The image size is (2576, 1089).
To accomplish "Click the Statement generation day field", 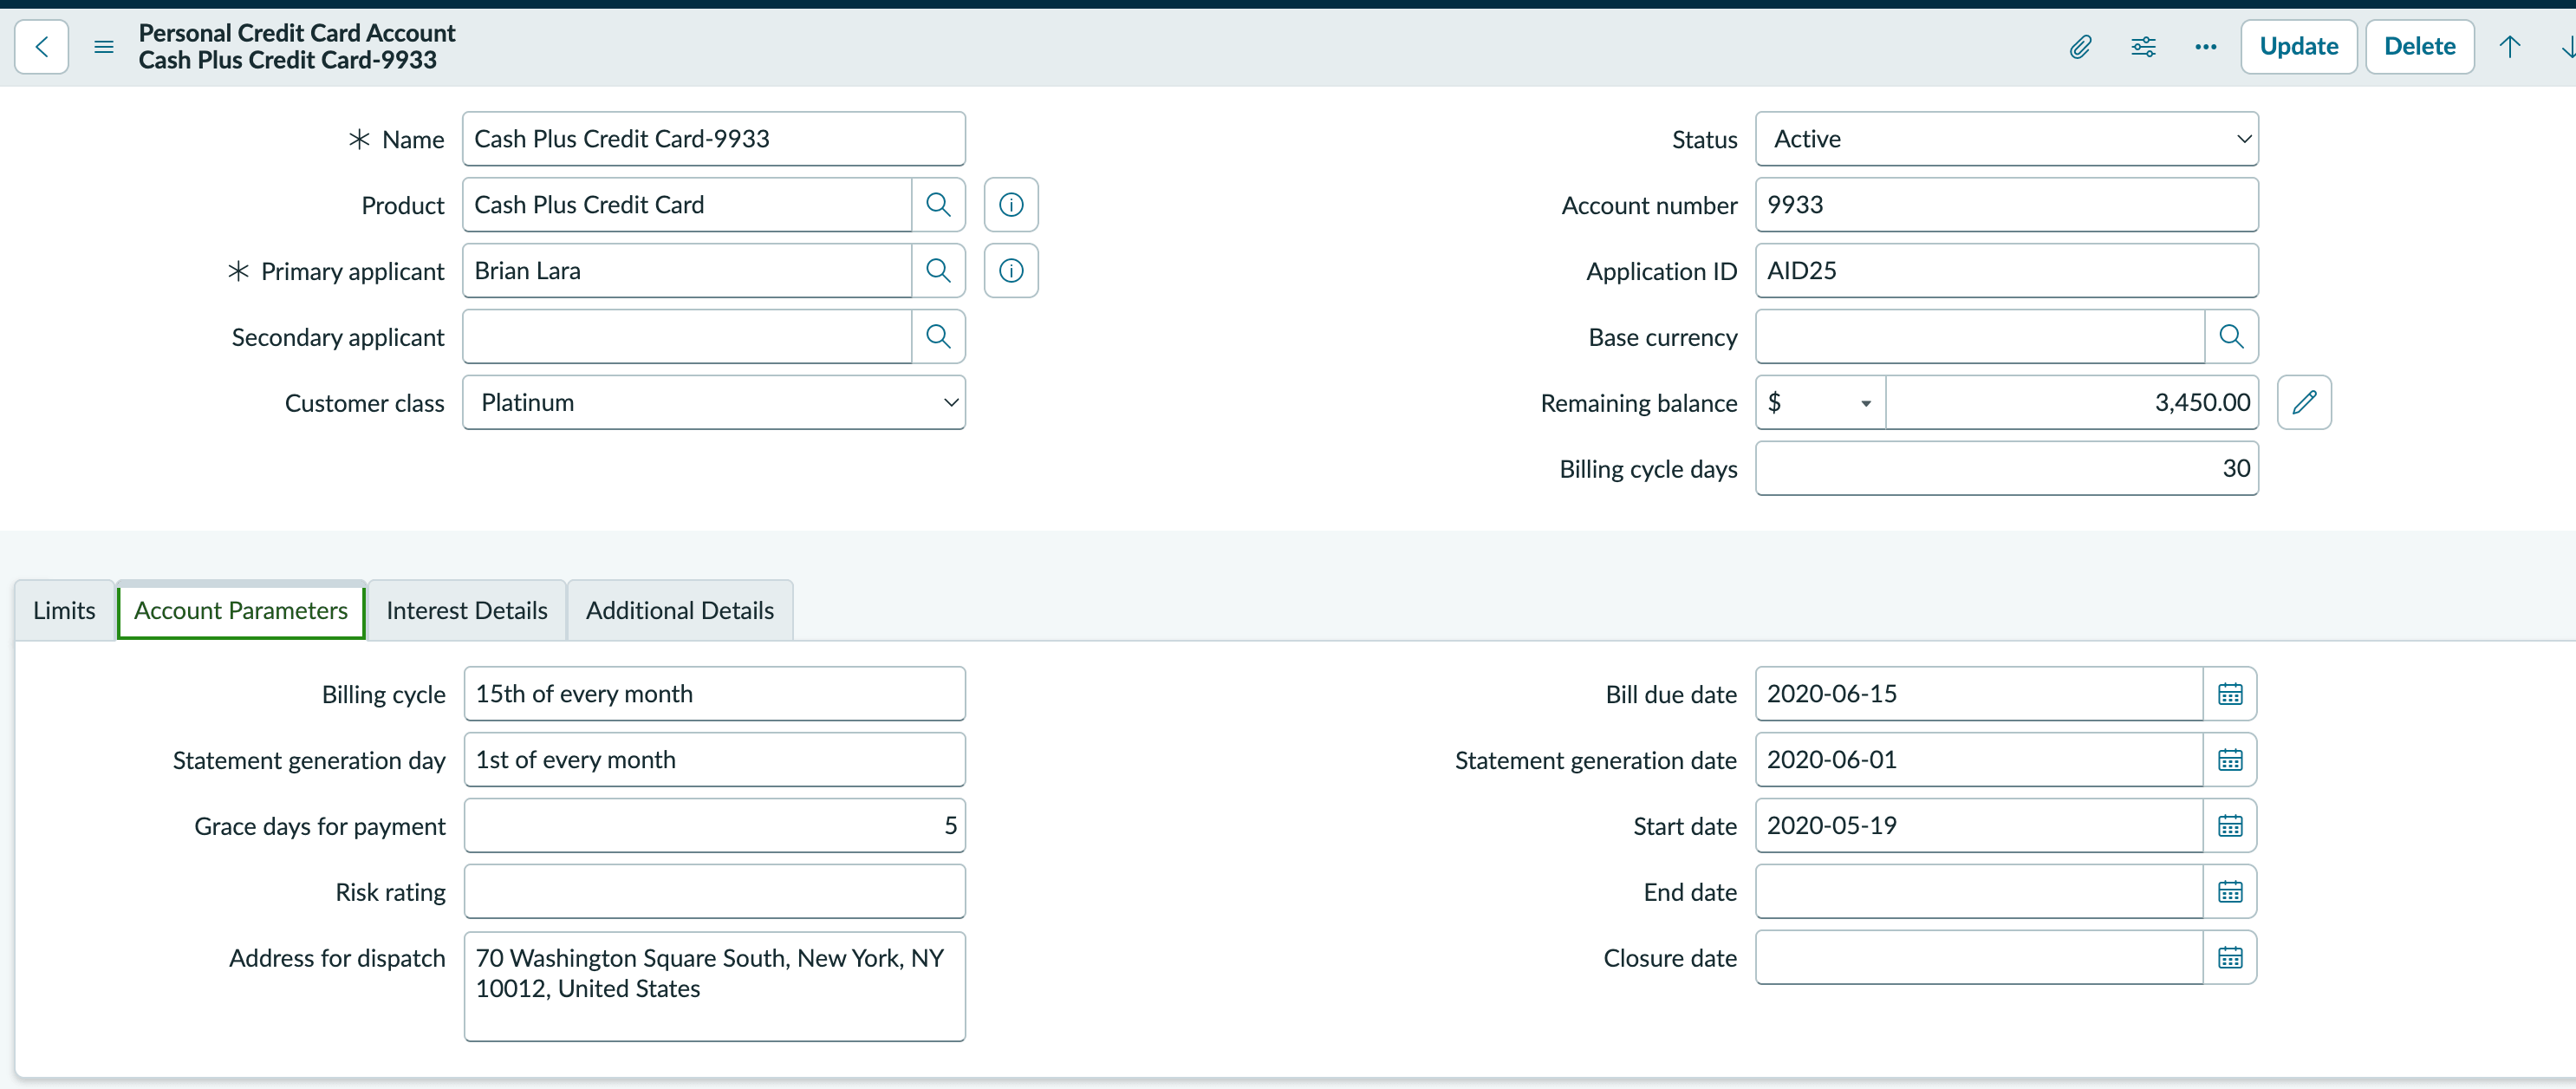I will coord(714,760).
